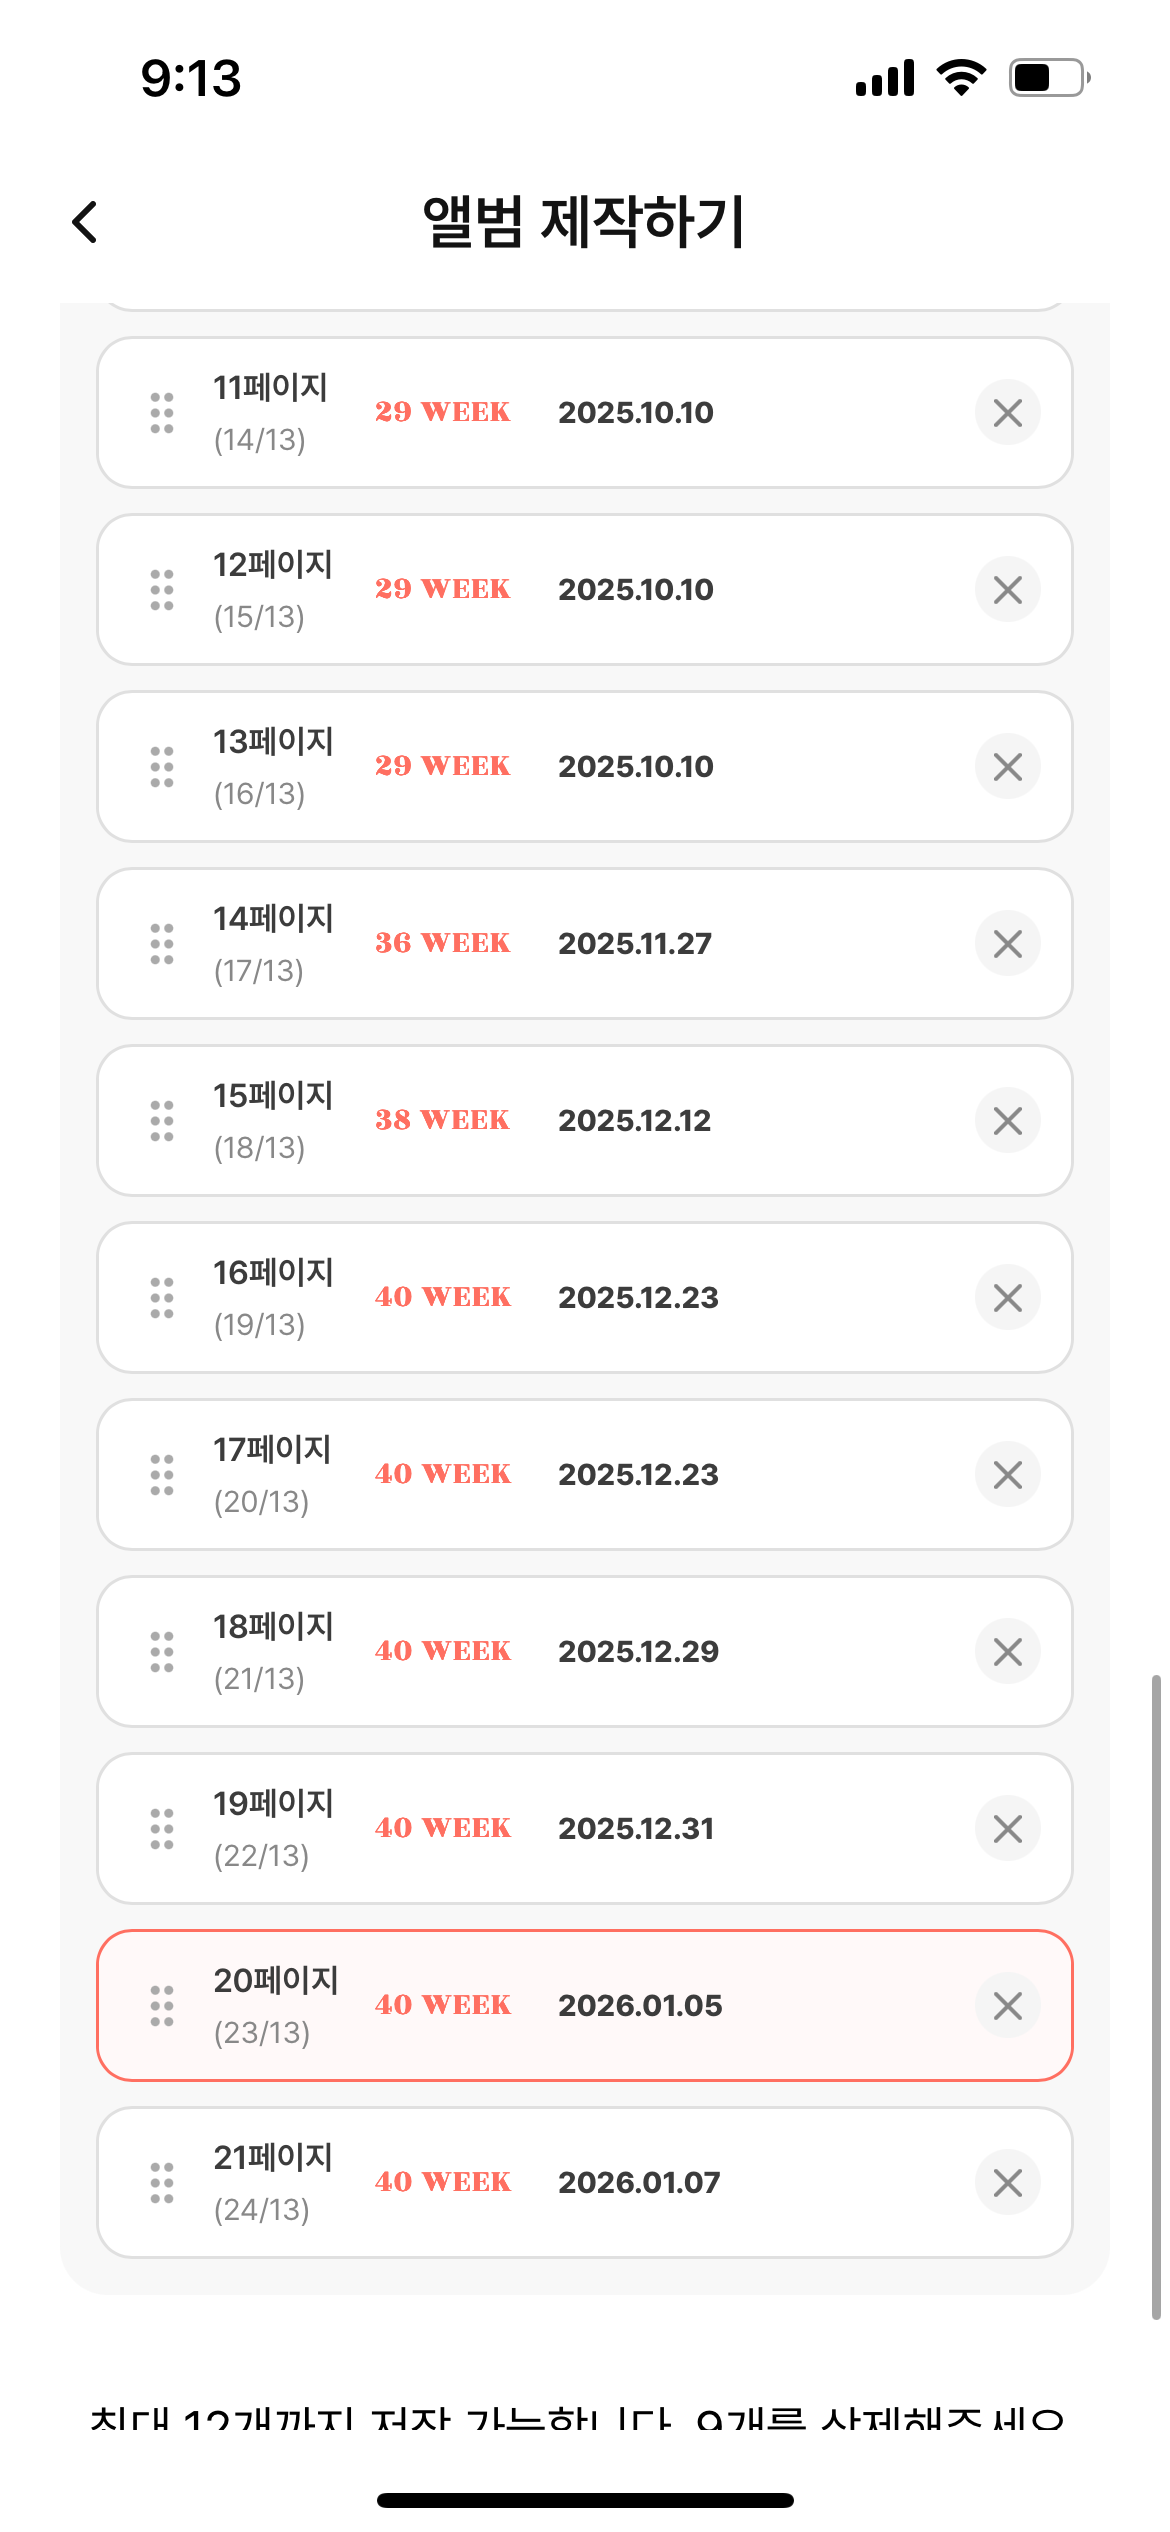Delete the 21페이지 row dated 2026.01.07
This screenshot has height=2532, width=1170.
point(1007,2182)
